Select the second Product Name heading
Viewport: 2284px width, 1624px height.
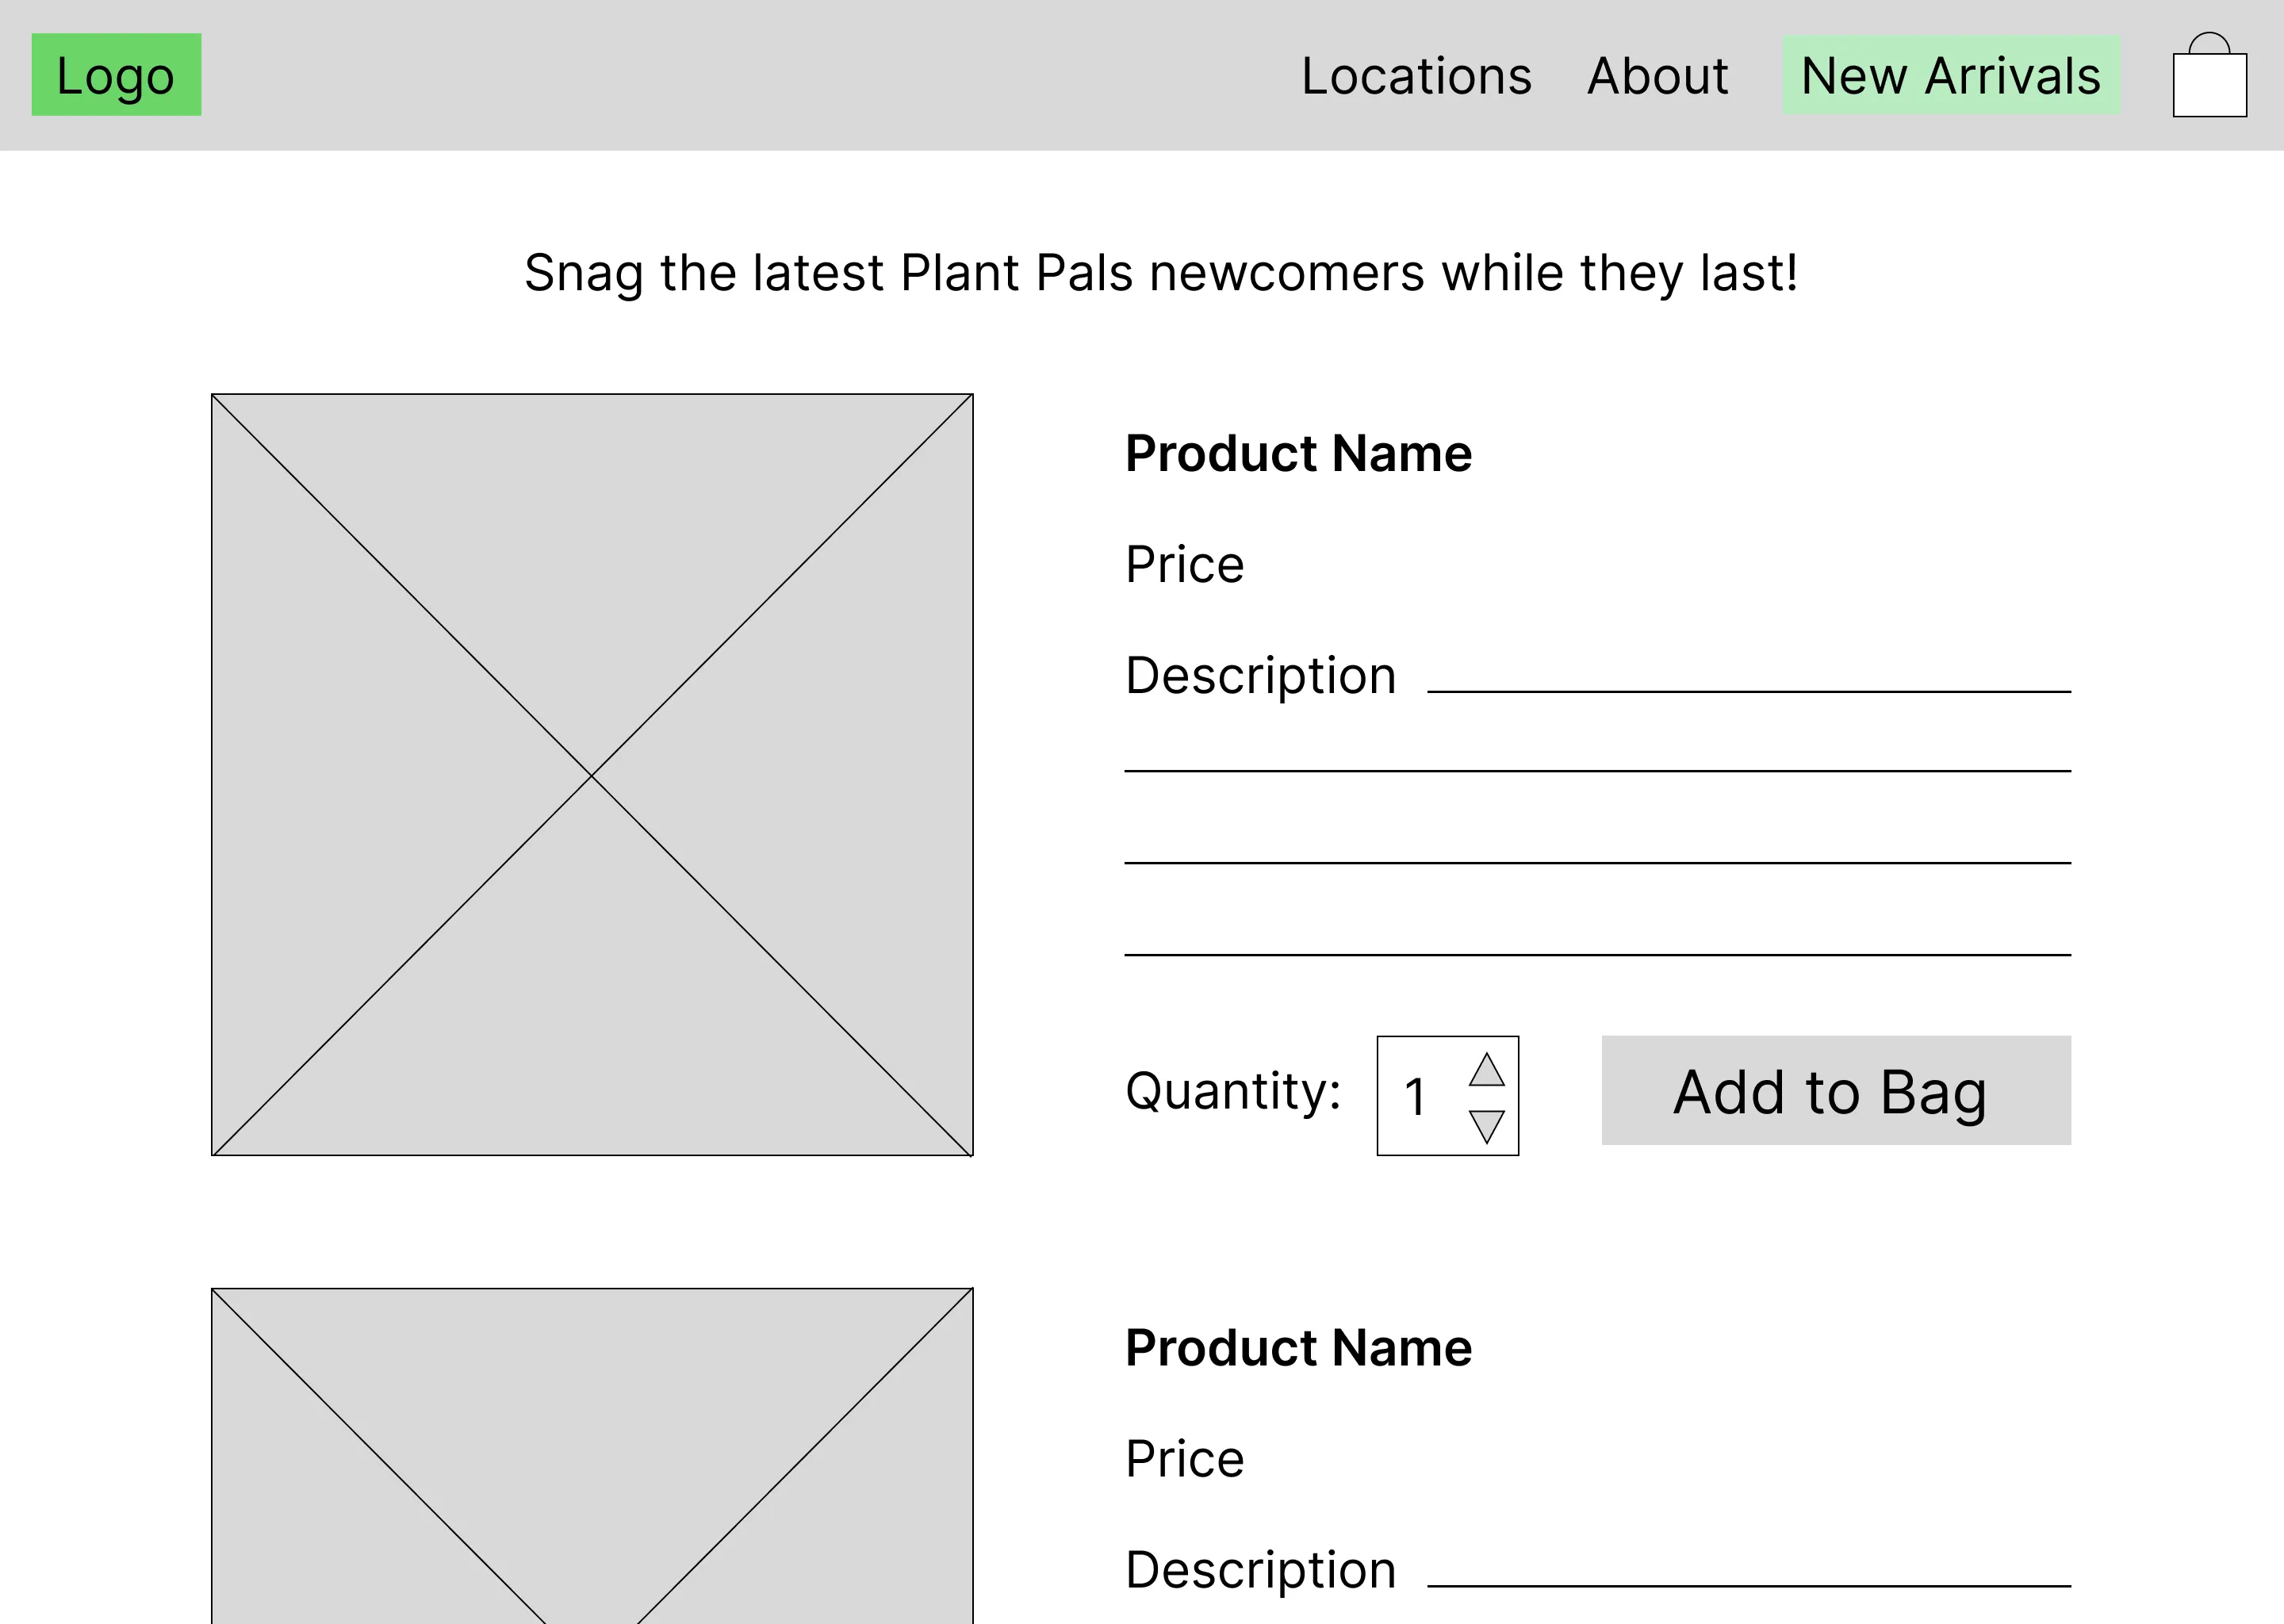click(x=1298, y=1347)
